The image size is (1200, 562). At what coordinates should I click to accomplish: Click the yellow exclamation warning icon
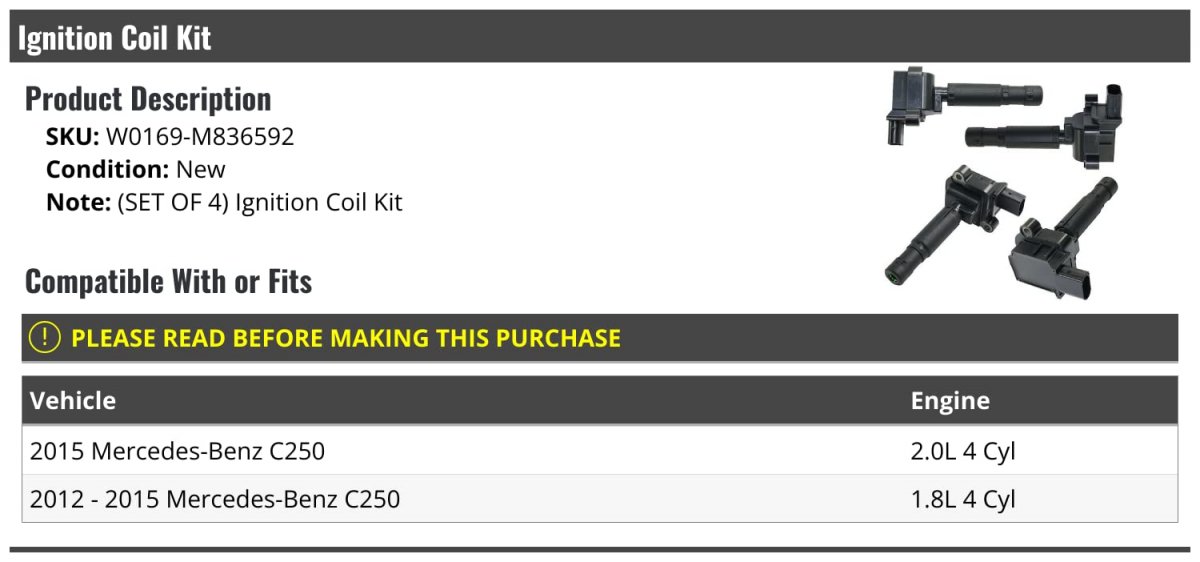(x=46, y=338)
